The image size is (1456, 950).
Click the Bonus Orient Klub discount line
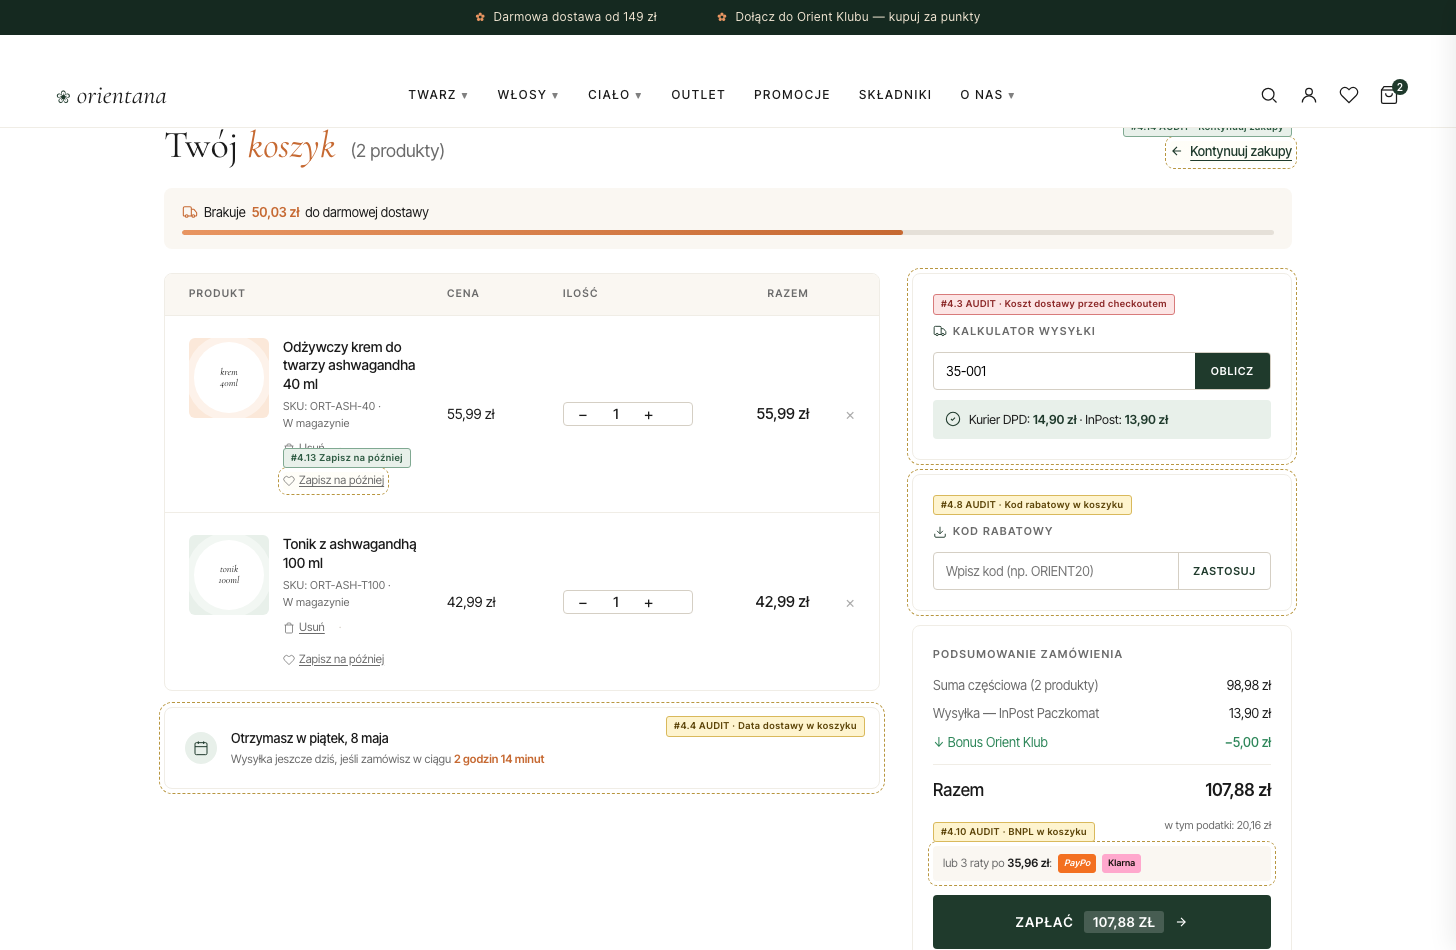pyautogui.click(x=1102, y=742)
